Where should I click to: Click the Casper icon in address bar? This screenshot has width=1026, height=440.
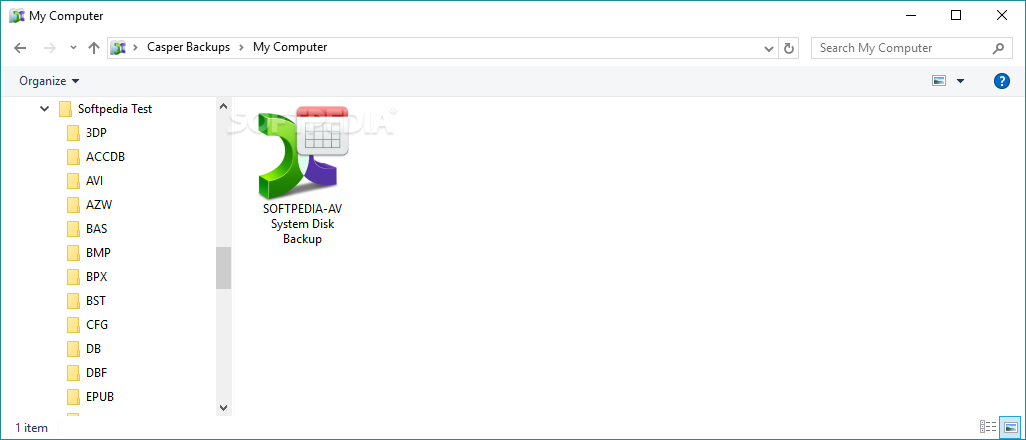pyautogui.click(x=118, y=48)
